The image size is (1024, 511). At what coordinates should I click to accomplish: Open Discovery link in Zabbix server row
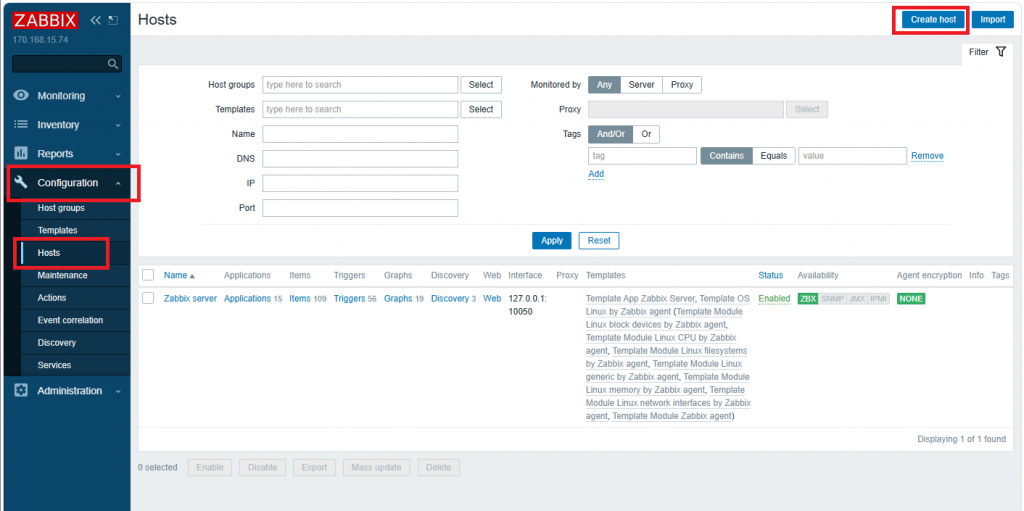click(450, 299)
